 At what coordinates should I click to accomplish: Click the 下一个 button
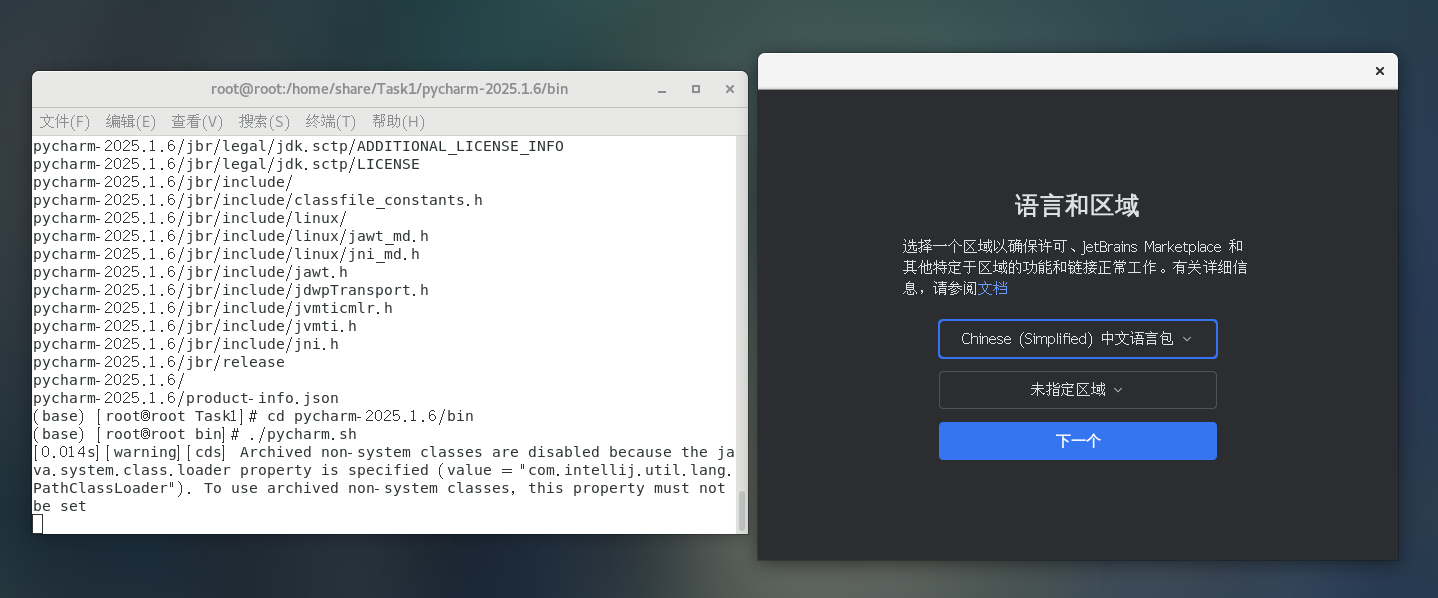(1078, 441)
